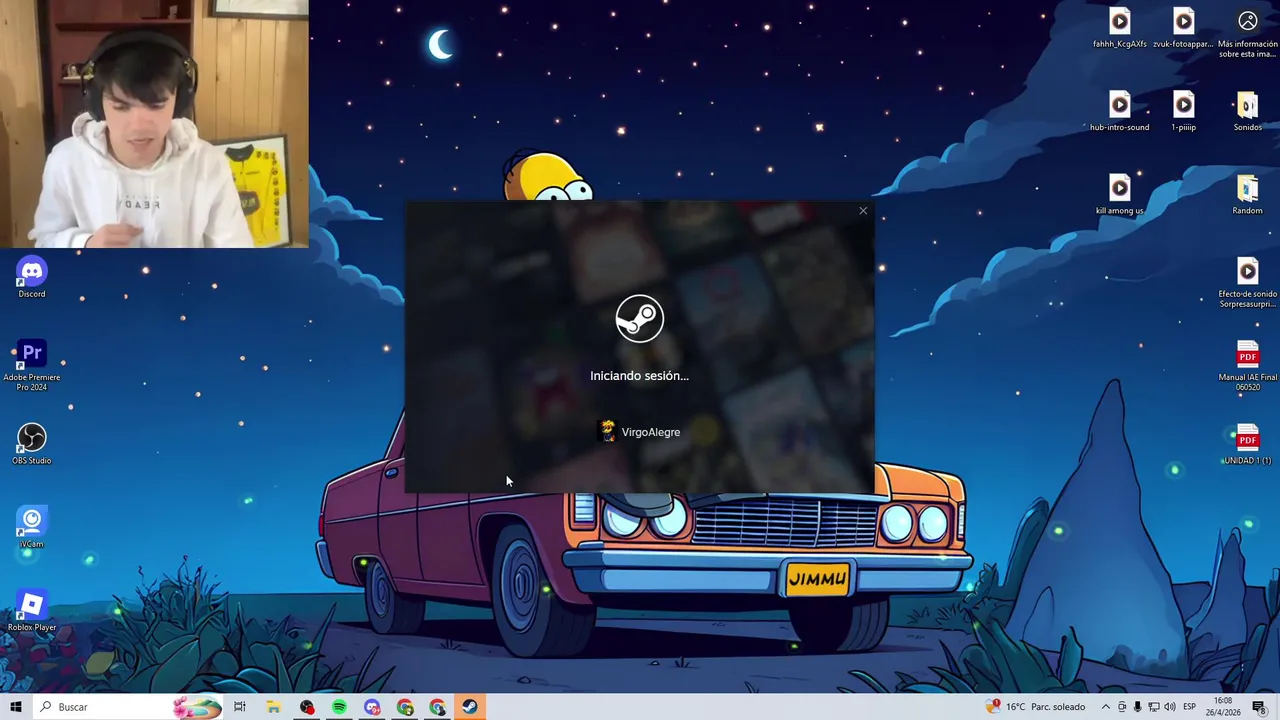Open first Chrome taskbar icon
Viewport: 1280px width, 720px height.
click(405, 707)
